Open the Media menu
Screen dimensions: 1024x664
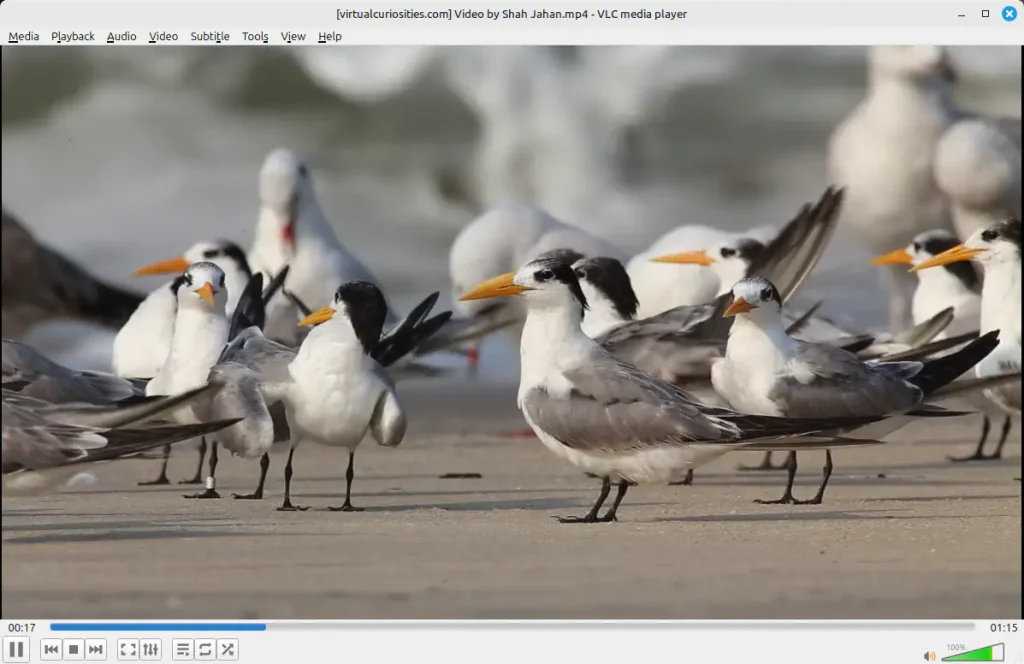point(24,37)
